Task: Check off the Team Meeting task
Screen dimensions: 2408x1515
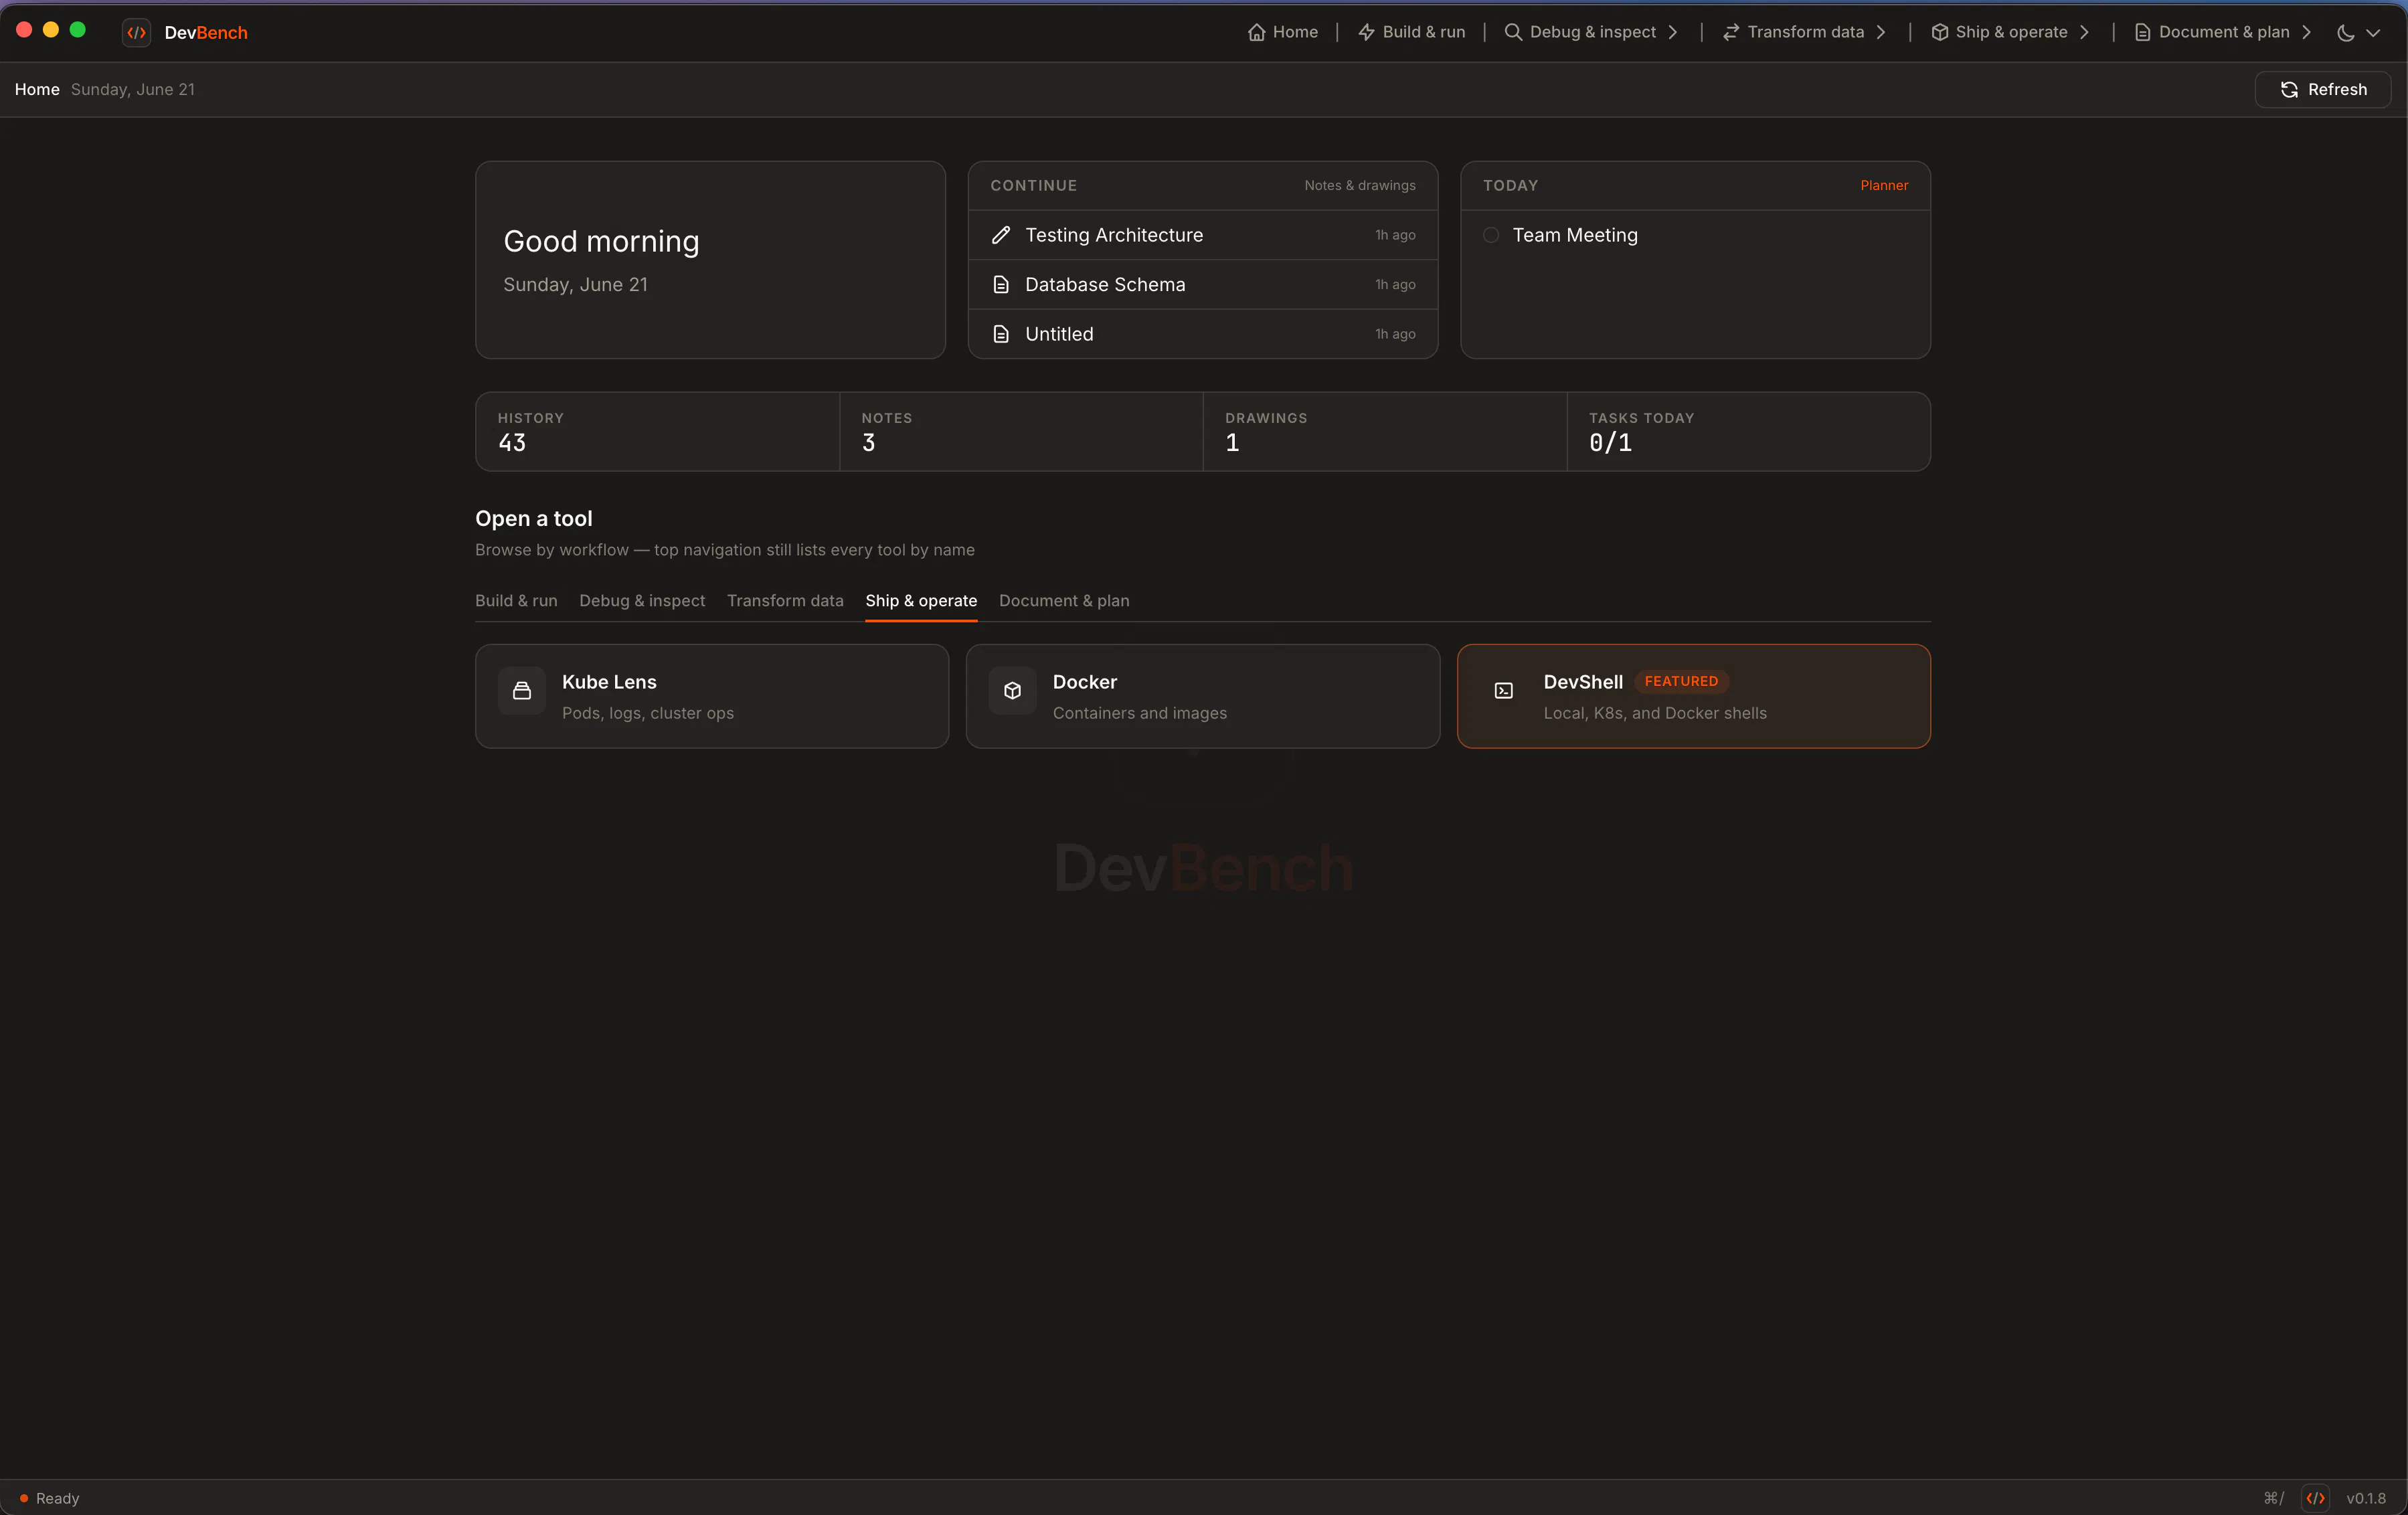Action: 1491,235
